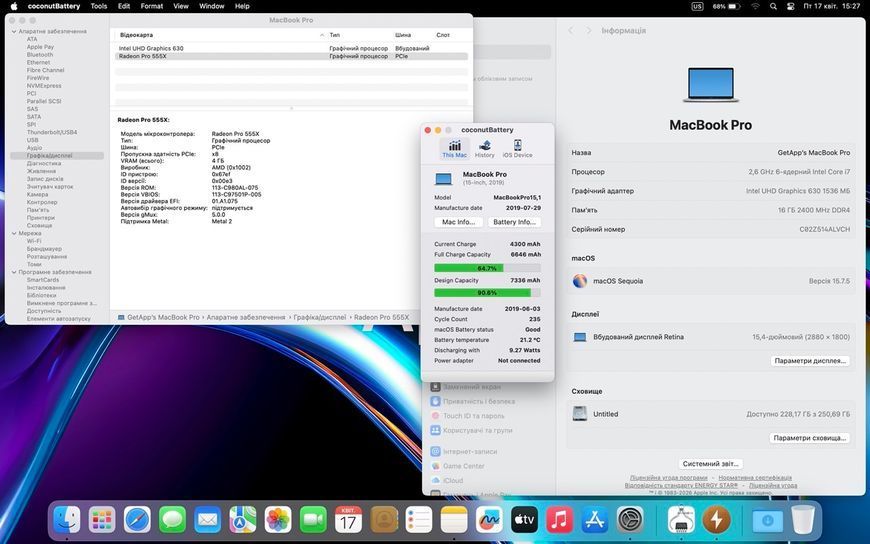Open Maps from the Dock
The height and width of the screenshot is (544, 870).
[x=242, y=520]
